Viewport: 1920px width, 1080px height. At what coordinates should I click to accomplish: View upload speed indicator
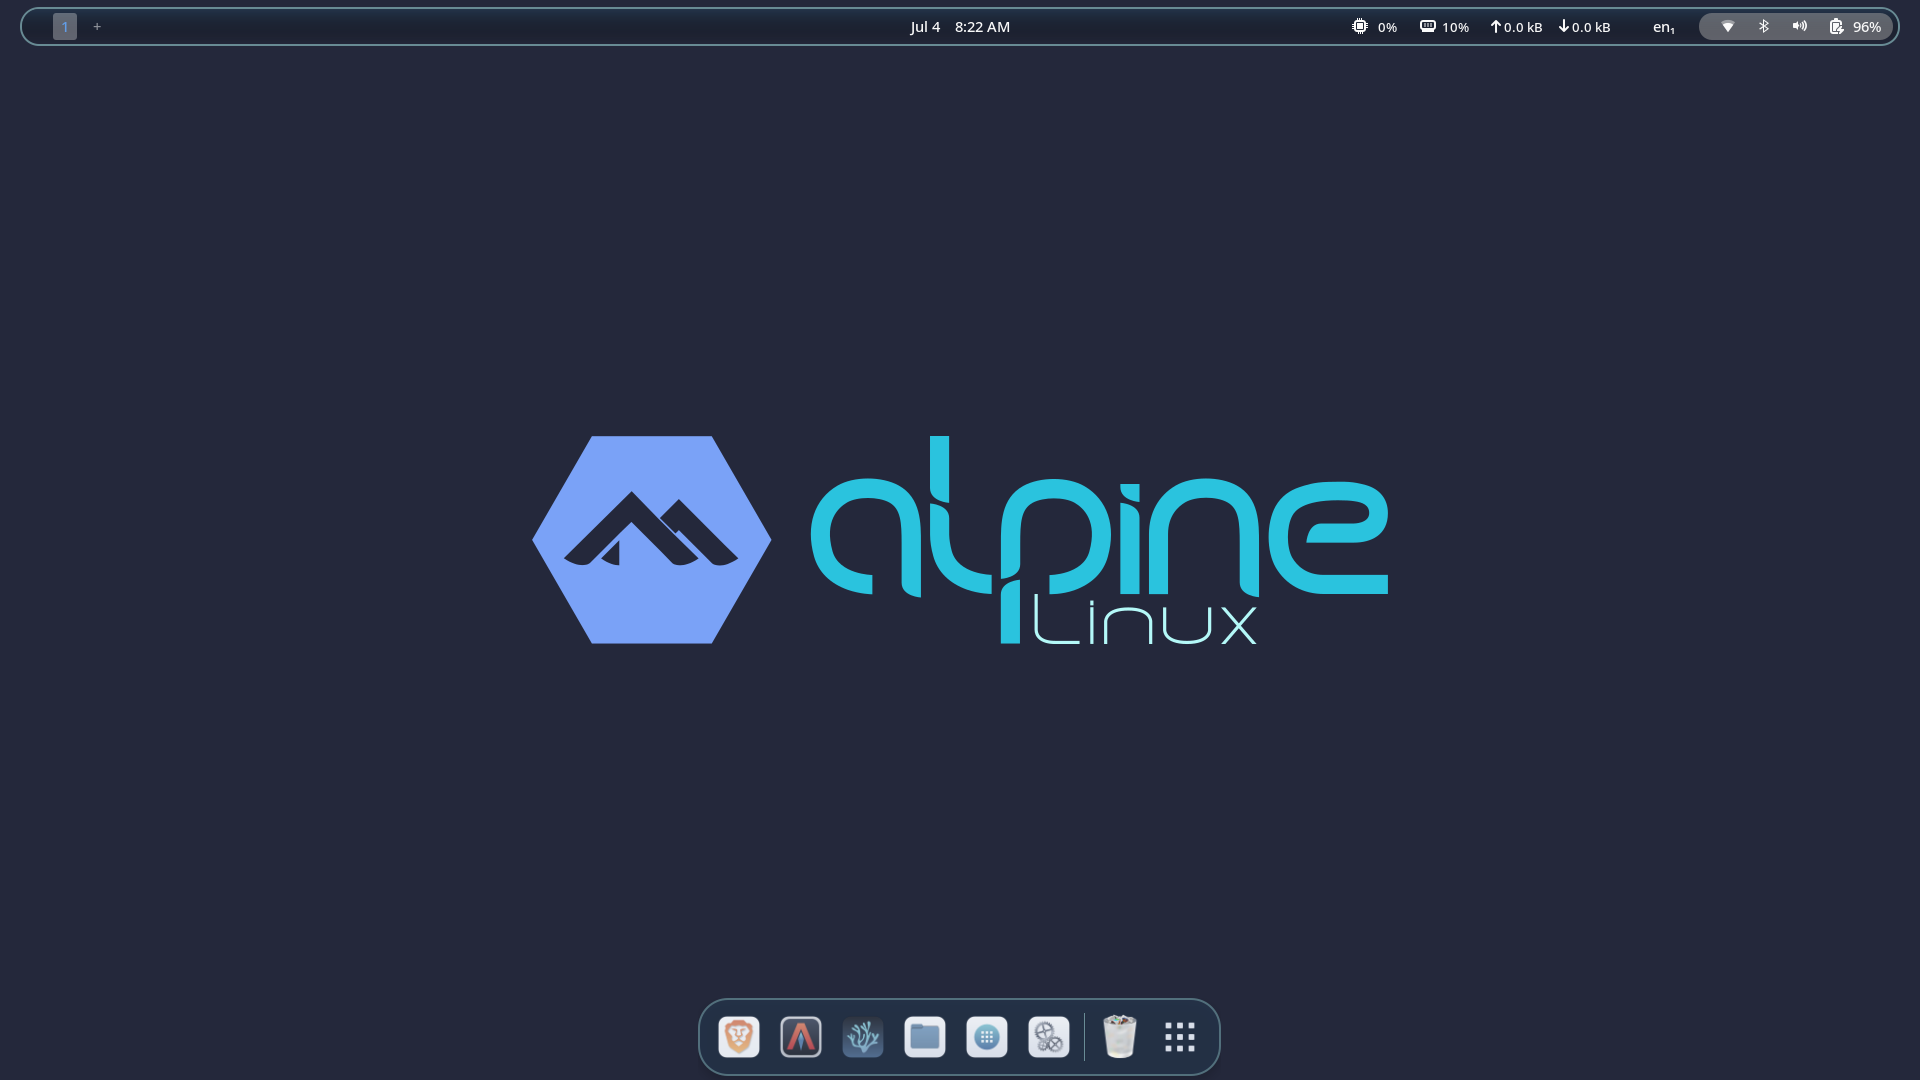pos(1516,27)
